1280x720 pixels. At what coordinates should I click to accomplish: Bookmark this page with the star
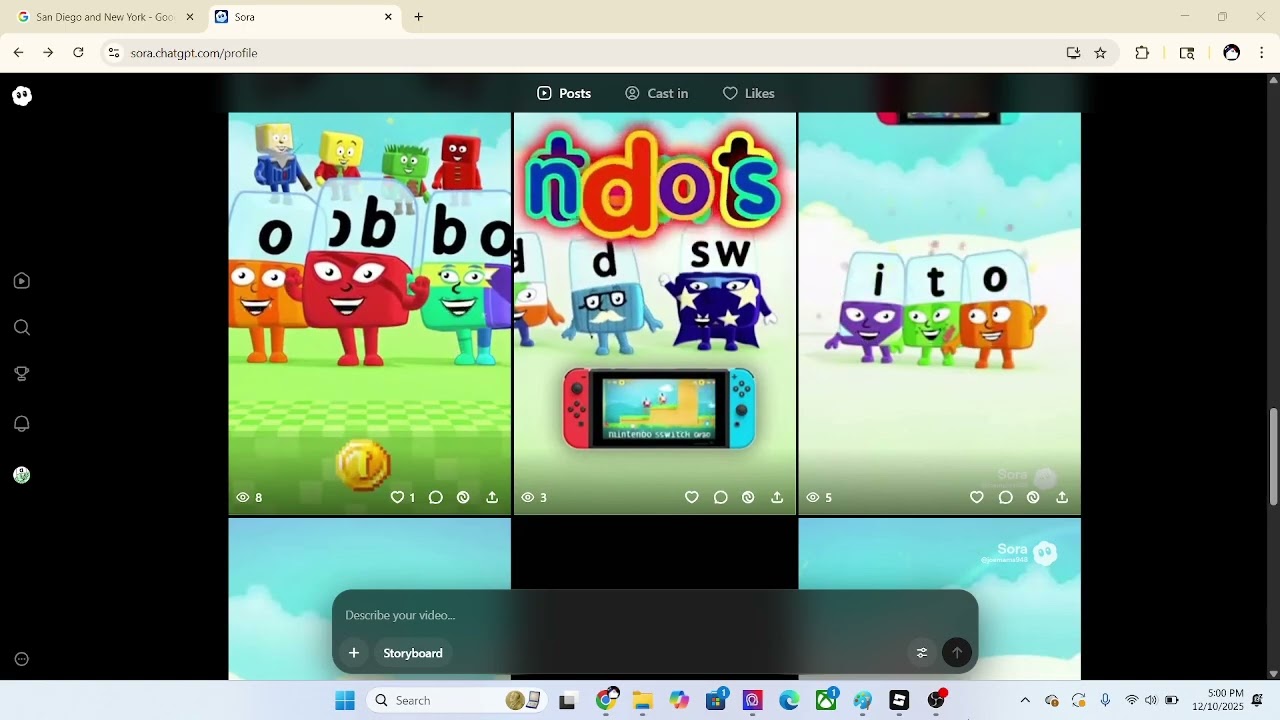(x=1100, y=53)
